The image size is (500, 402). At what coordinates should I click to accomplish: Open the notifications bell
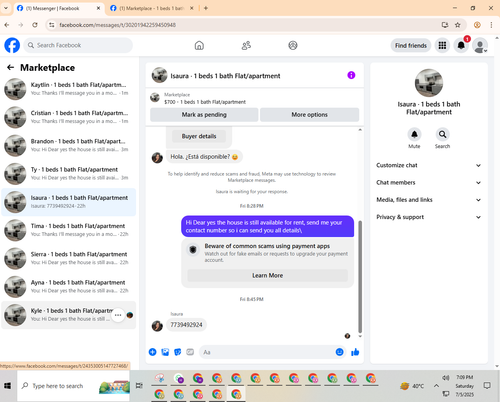tap(461, 45)
